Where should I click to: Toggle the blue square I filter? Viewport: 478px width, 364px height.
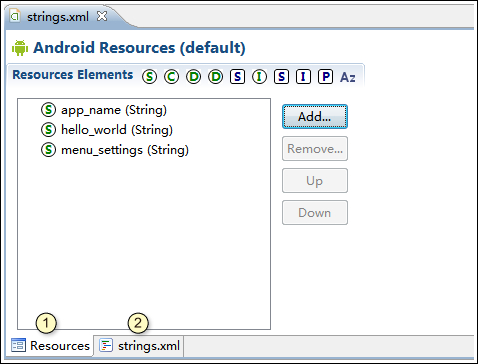coord(303,77)
